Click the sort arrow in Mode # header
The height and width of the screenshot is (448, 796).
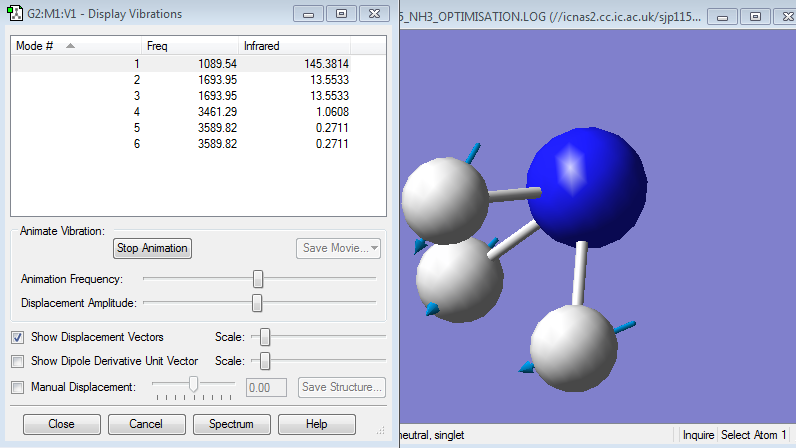[70, 47]
